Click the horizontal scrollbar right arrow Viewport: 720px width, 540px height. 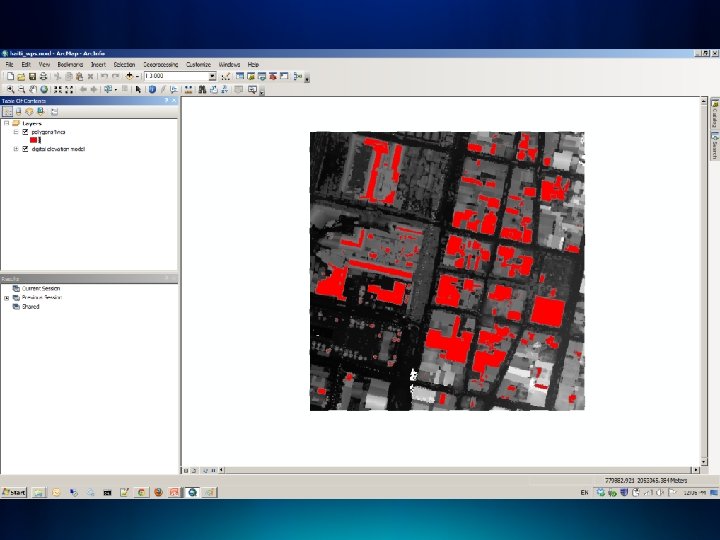click(696, 470)
